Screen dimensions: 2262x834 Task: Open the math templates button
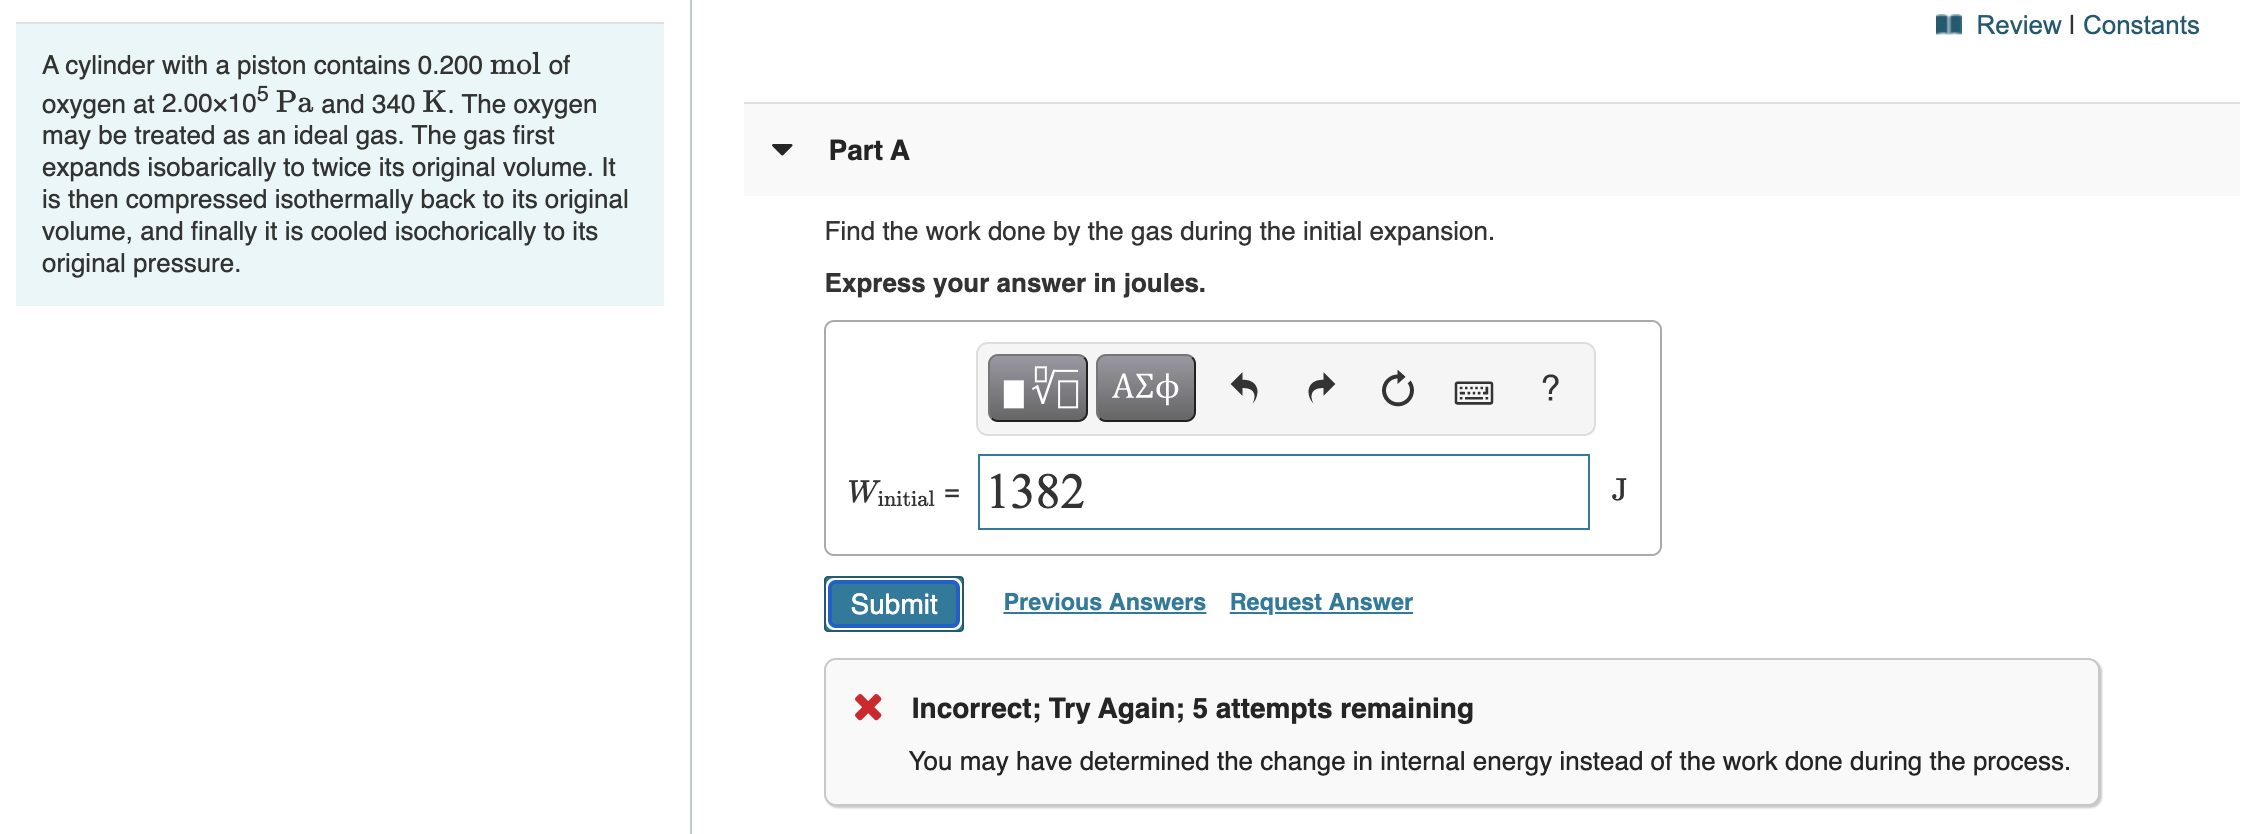(x=1037, y=388)
